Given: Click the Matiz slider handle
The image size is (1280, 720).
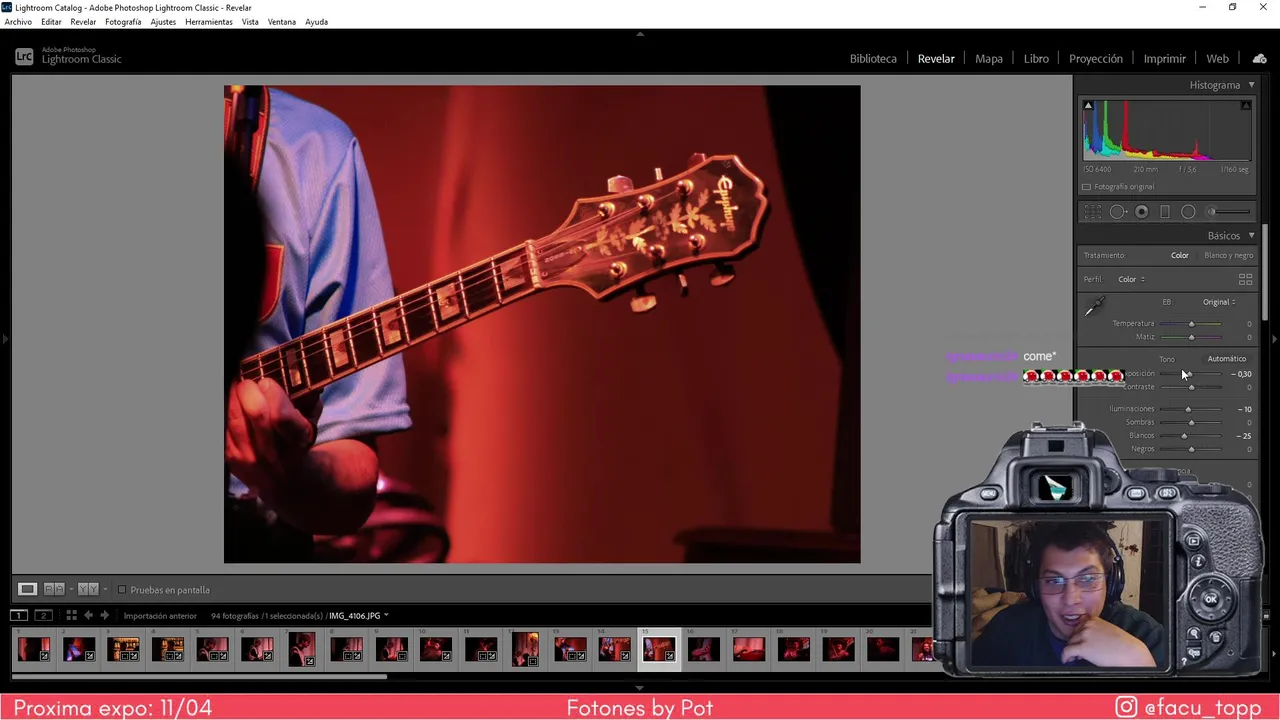Looking at the screenshot, I should 1191,337.
